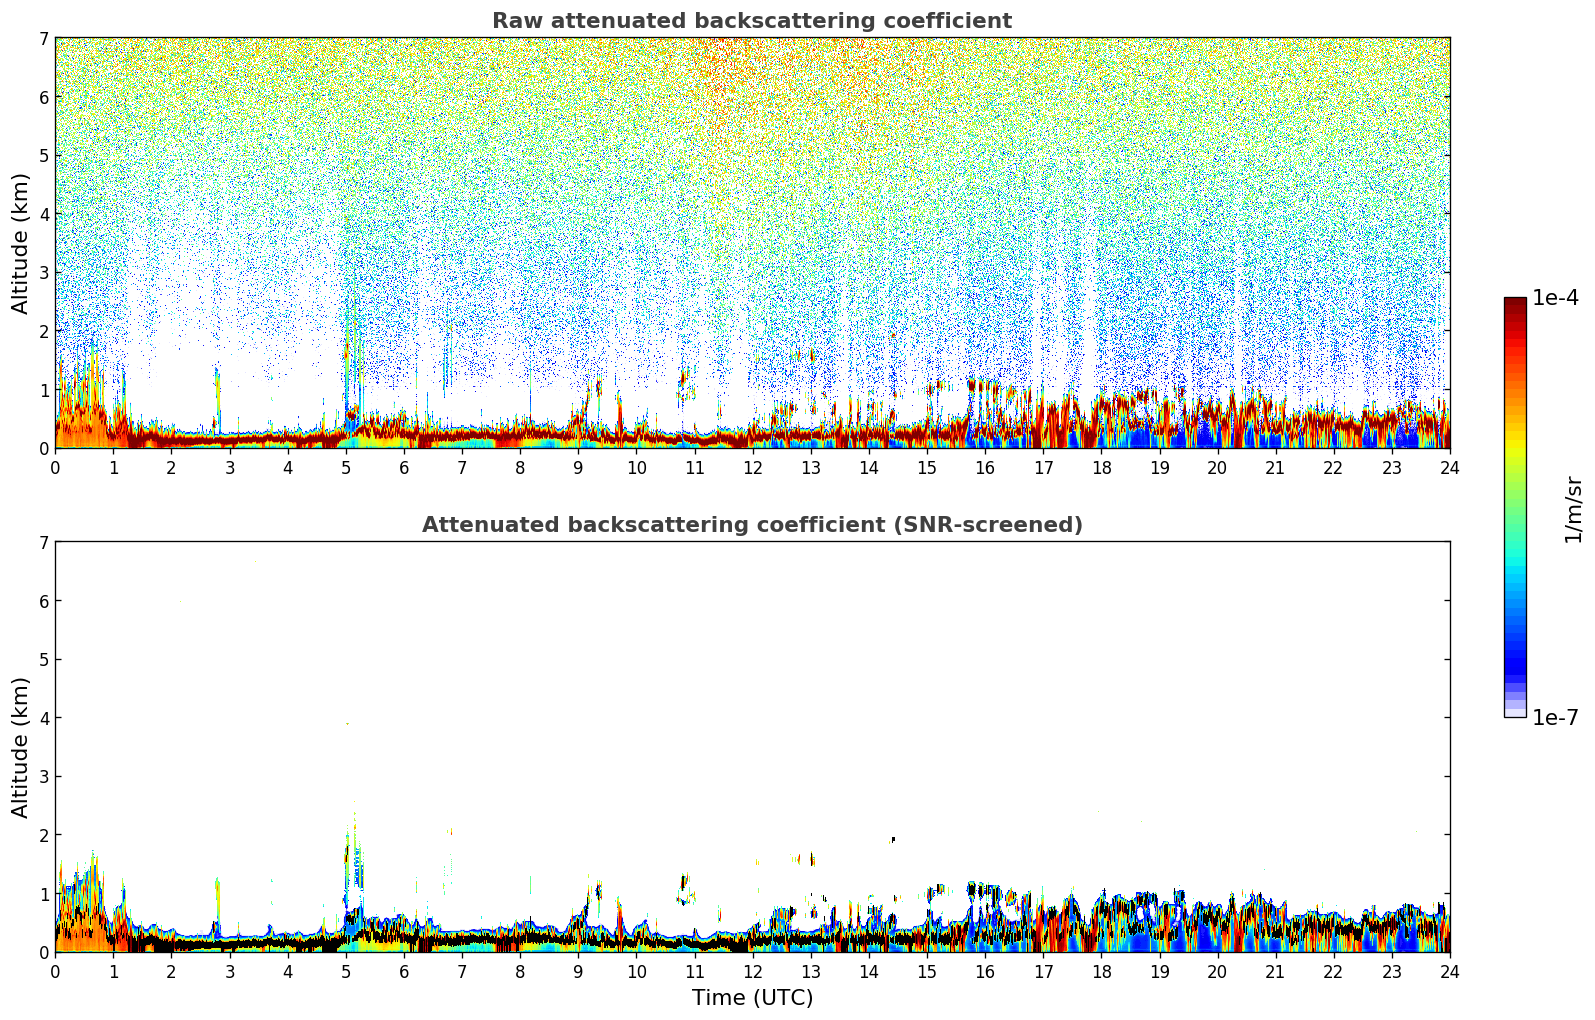Click altitude tick '7' on Raw plot
This screenshot has height=1020, width=1595.
pyautogui.click(x=43, y=38)
